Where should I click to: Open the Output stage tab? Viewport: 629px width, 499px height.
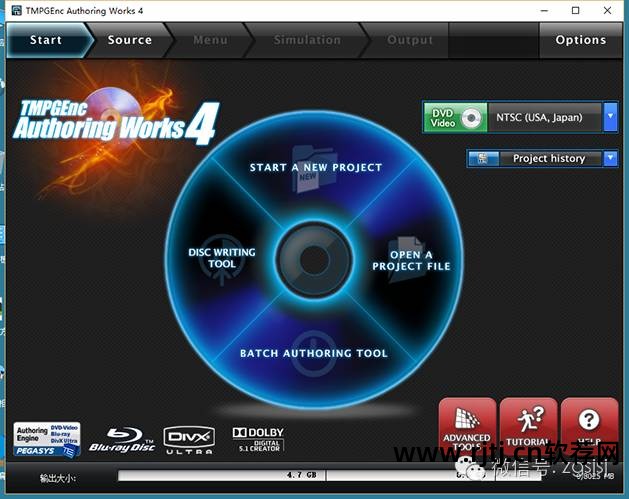(x=410, y=40)
